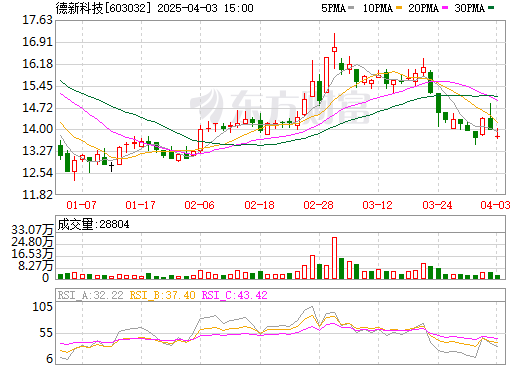Viewport: 520px width, 365px height.
Task: Click the black cross doji candlestick
Action: pos(112,167)
